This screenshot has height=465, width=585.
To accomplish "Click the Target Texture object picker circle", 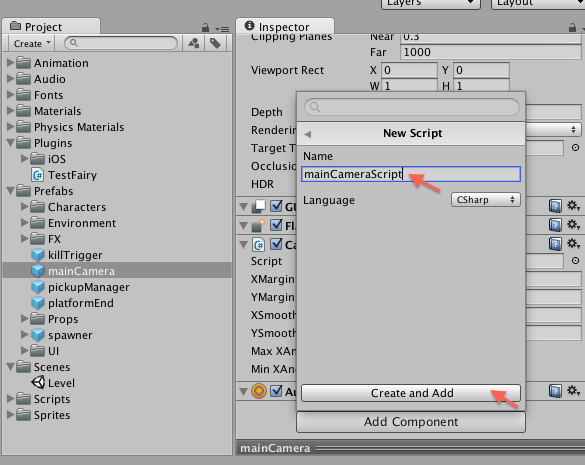I will (x=575, y=148).
